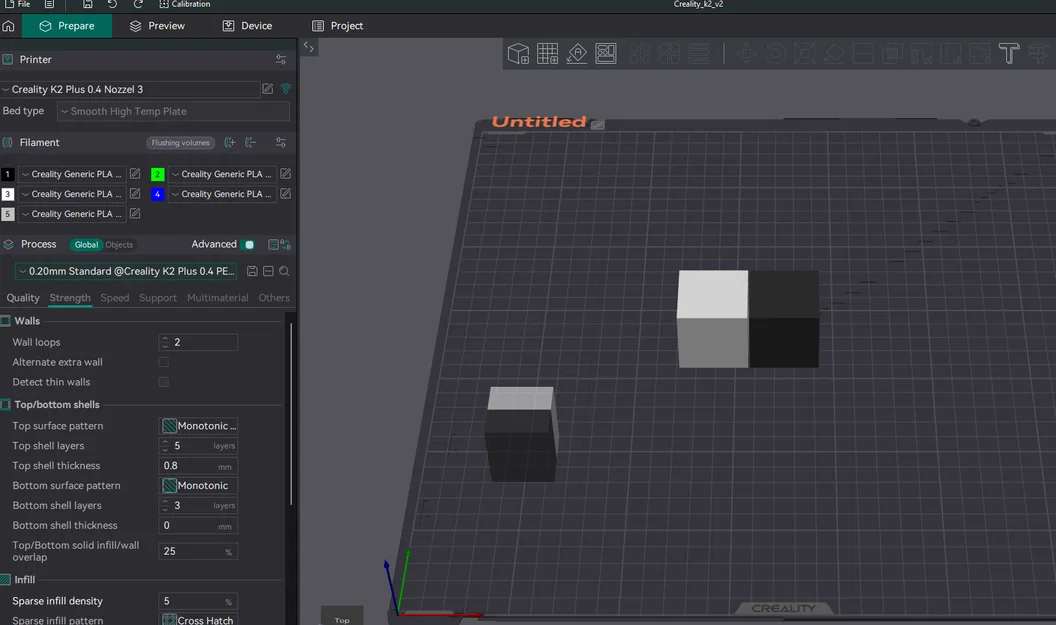Click the green filament 2 color swatch
Screen dimensions: 1056x625
[158, 174]
